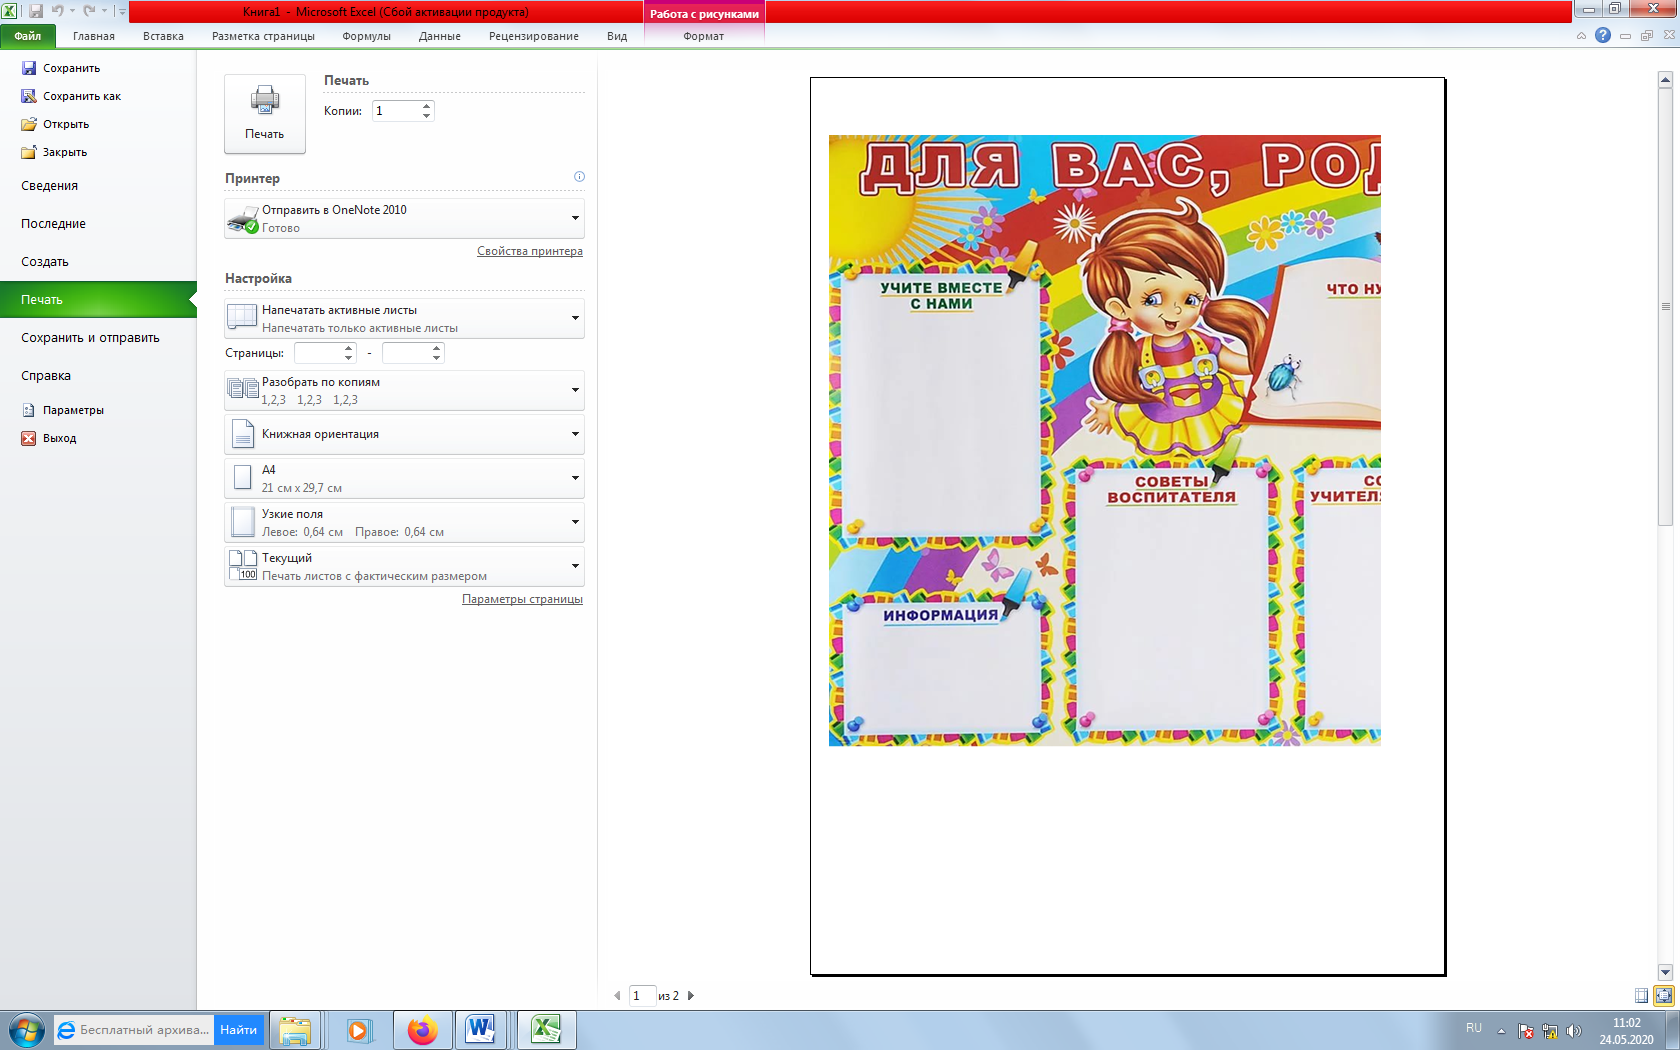
Task: Open the A4 paper size dropdown
Action: 404,478
